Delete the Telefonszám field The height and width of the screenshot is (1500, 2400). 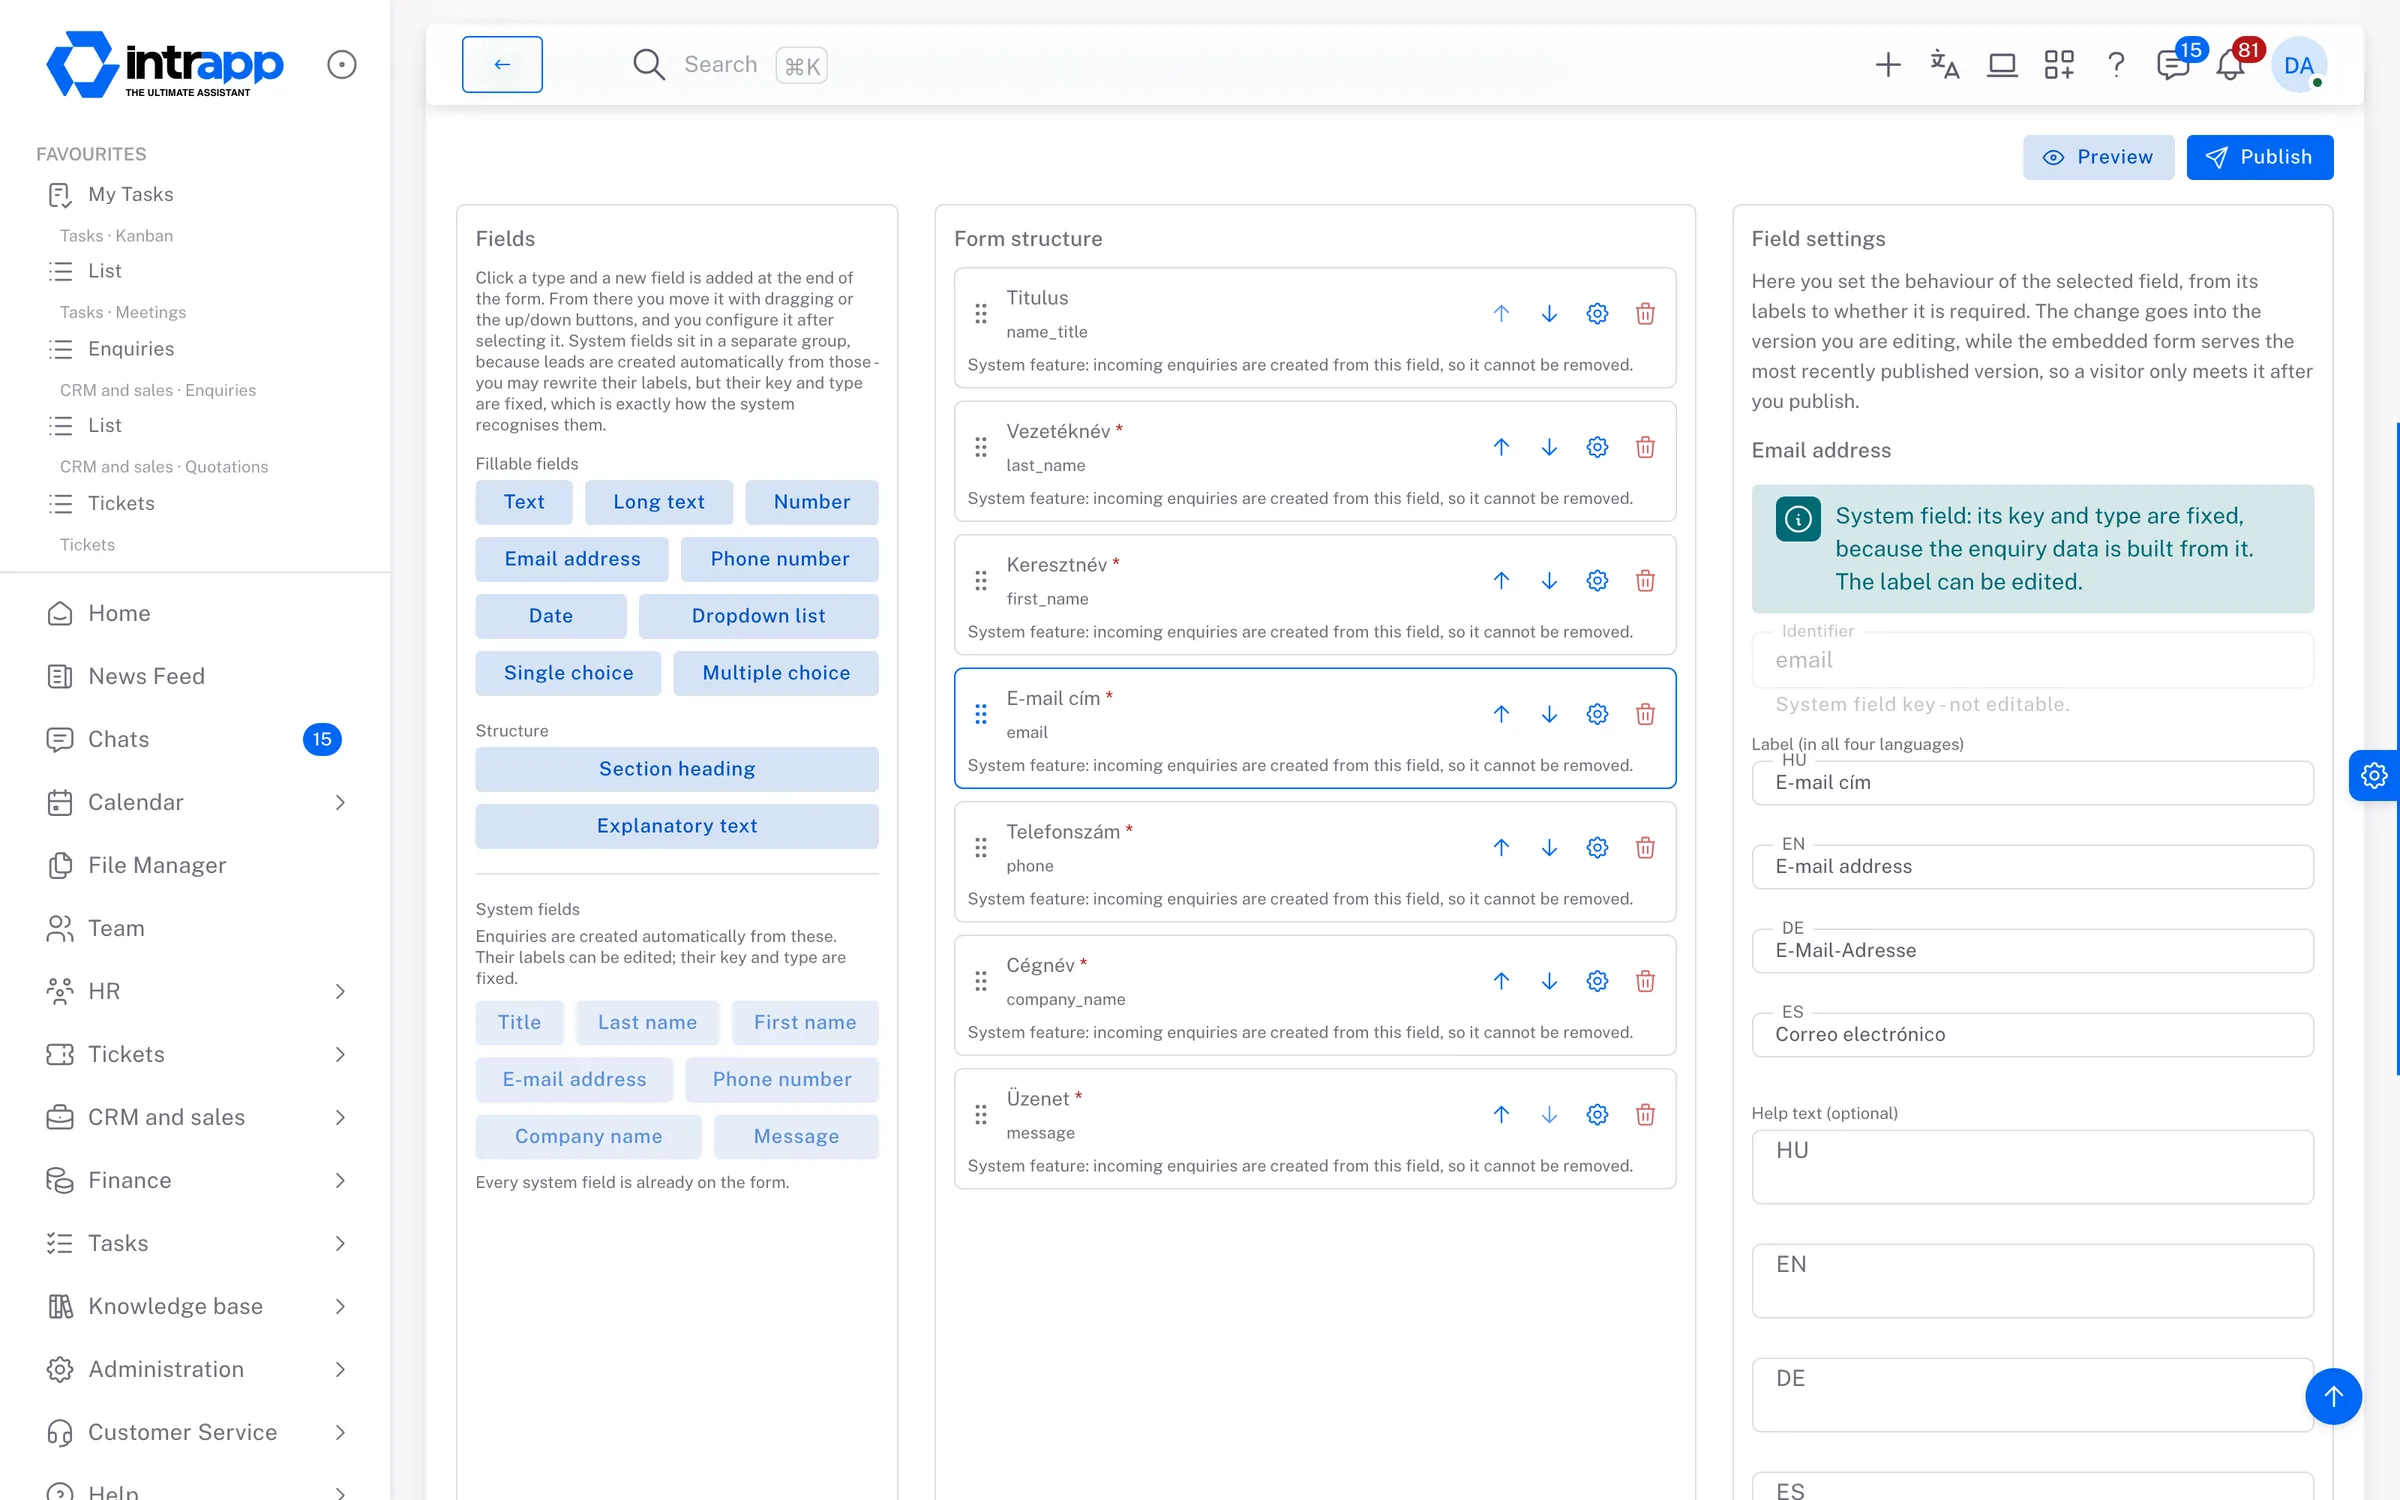(x=1645, y=848)
